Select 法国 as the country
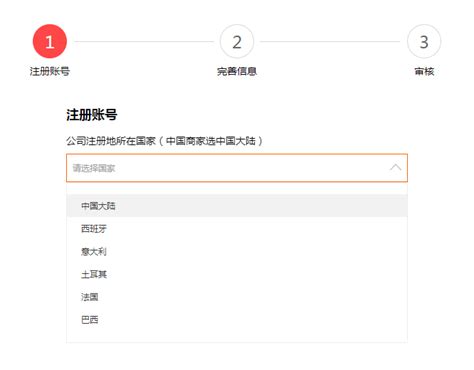The width and height of the screenshot is (474, 370). tap(237, 297)
